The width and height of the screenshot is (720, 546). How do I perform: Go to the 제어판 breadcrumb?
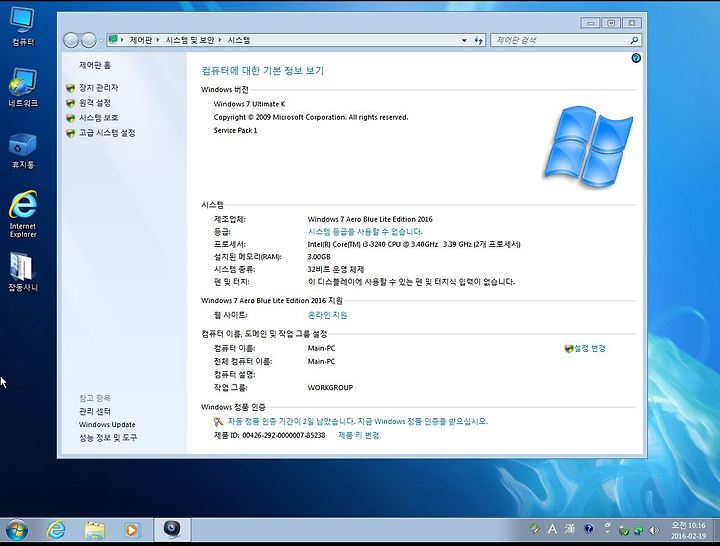[140, 40]
